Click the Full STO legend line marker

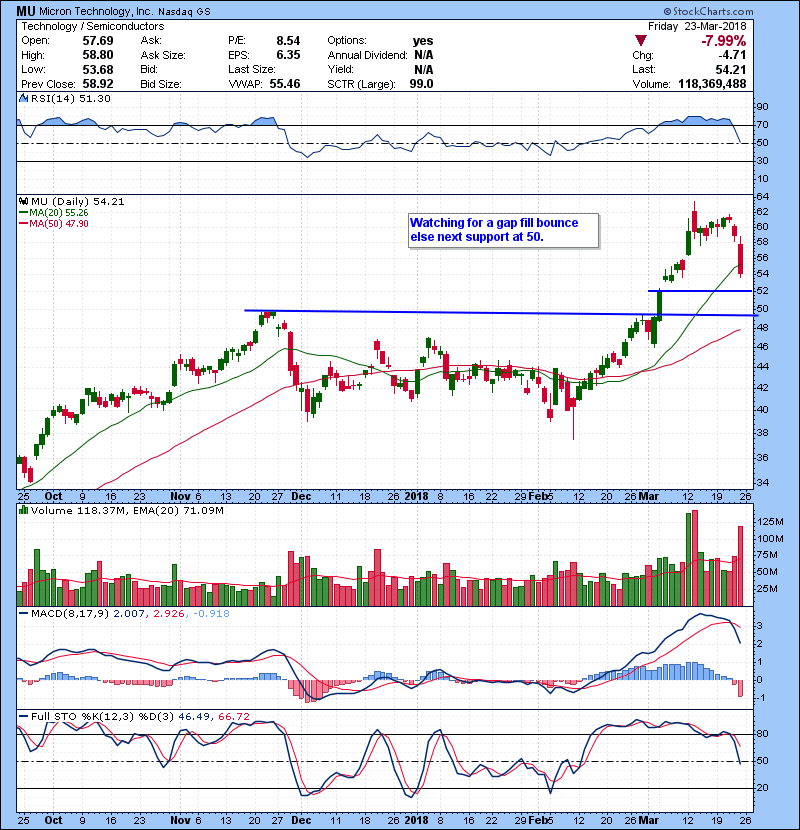(x=23, y=718)
